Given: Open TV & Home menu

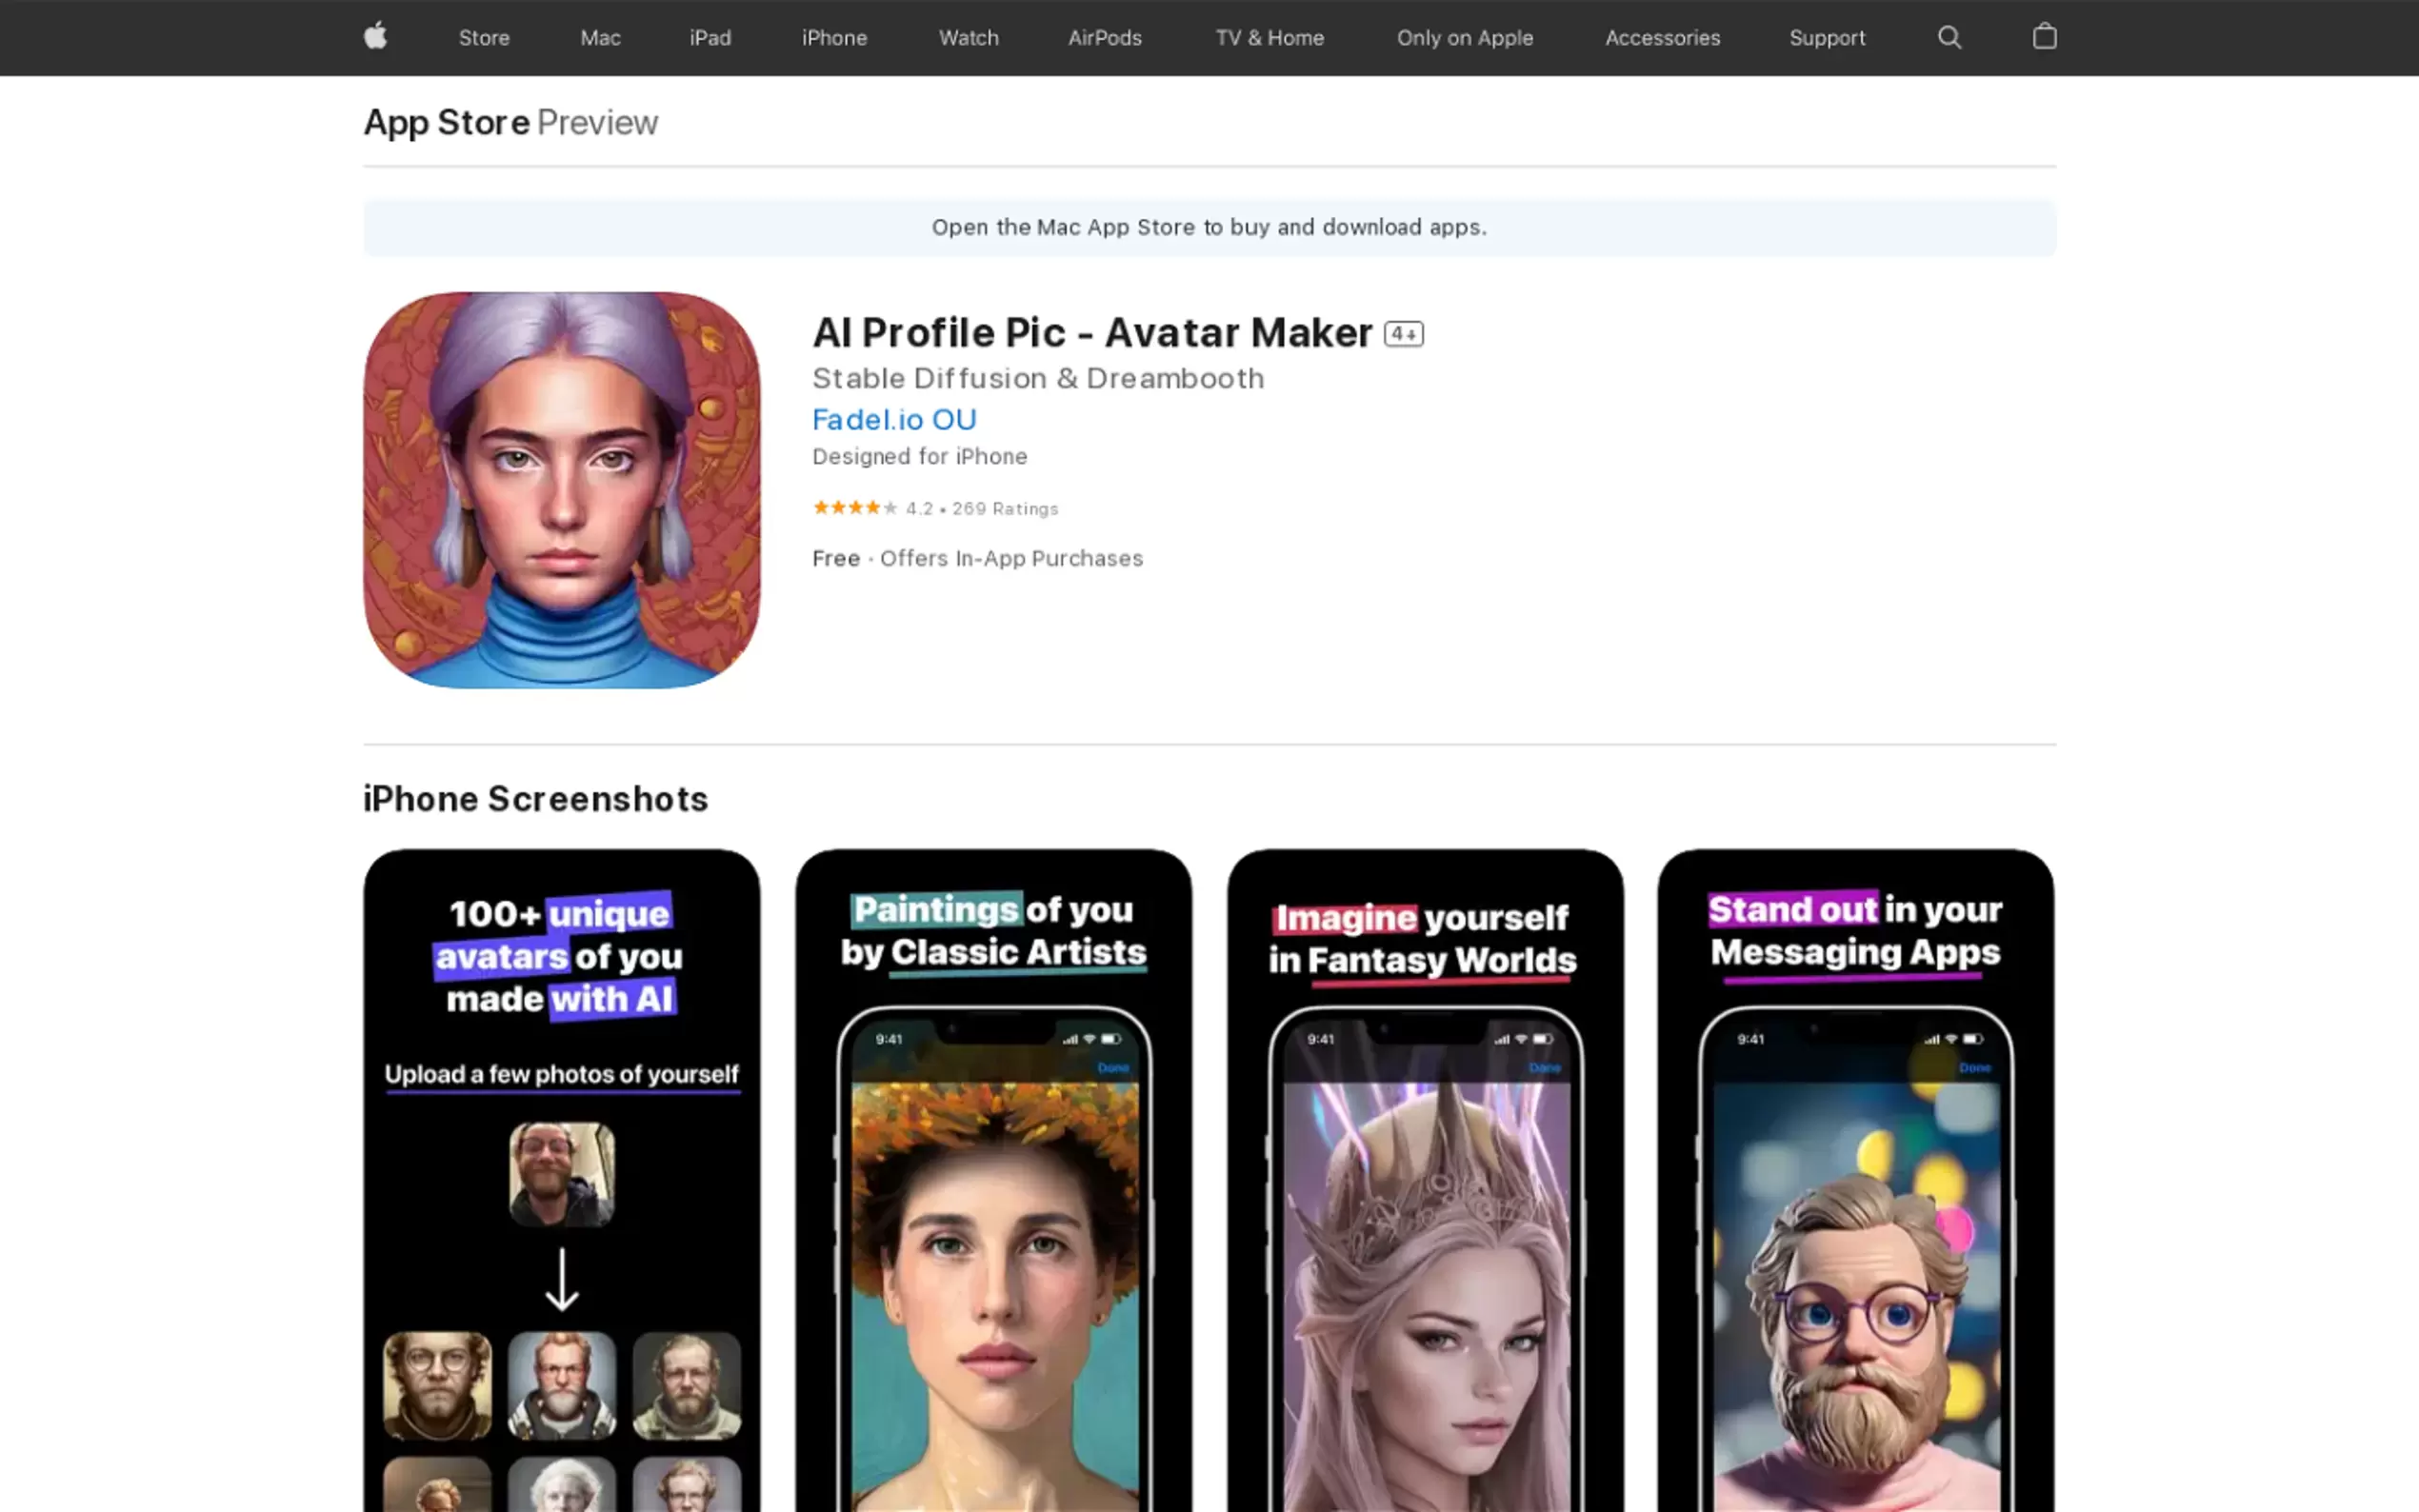Looking at the screenshot, I should (x=1269, y=38).
